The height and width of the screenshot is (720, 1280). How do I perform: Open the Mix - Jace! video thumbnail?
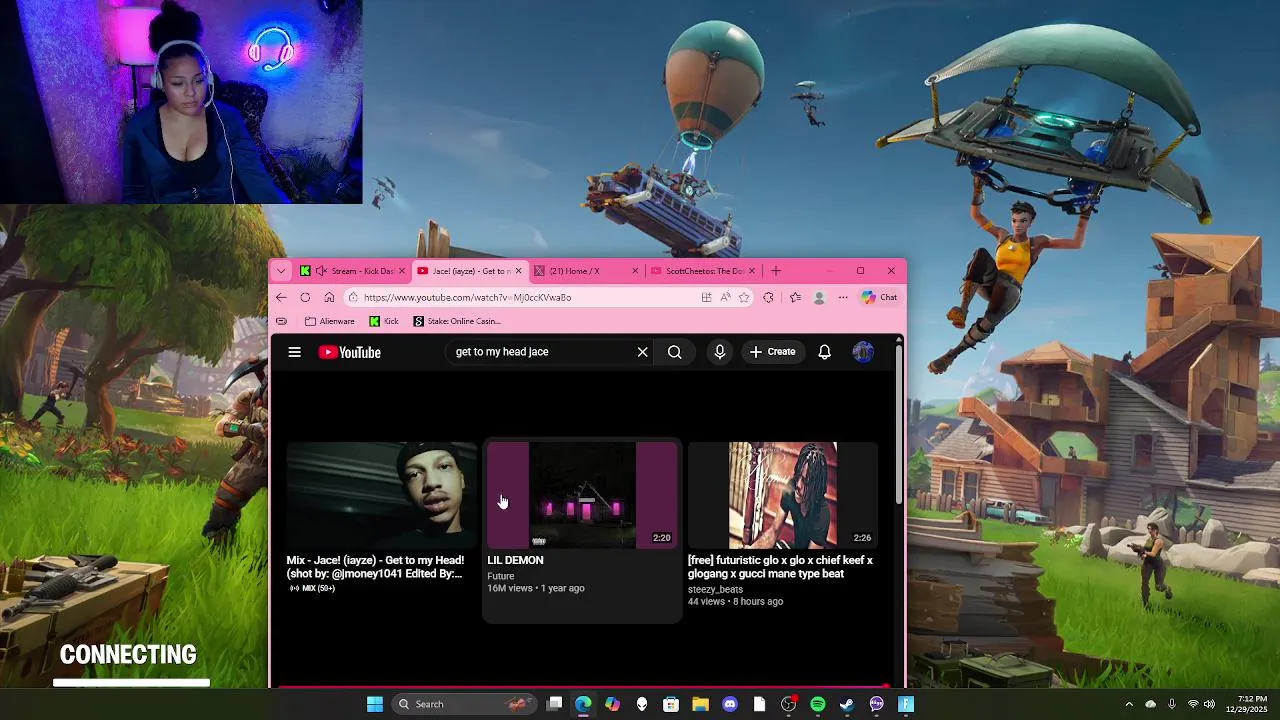(382, 495)
